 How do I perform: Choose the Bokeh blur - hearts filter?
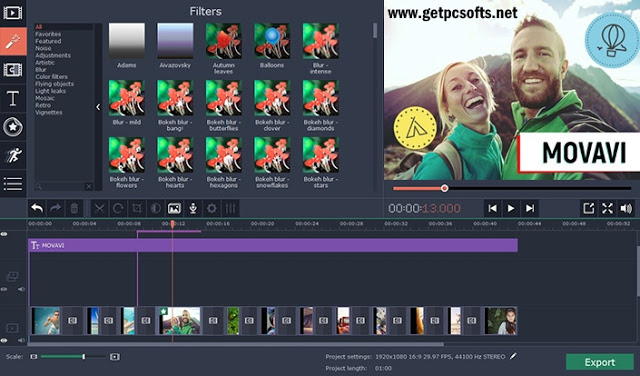(x=175, y=155)
